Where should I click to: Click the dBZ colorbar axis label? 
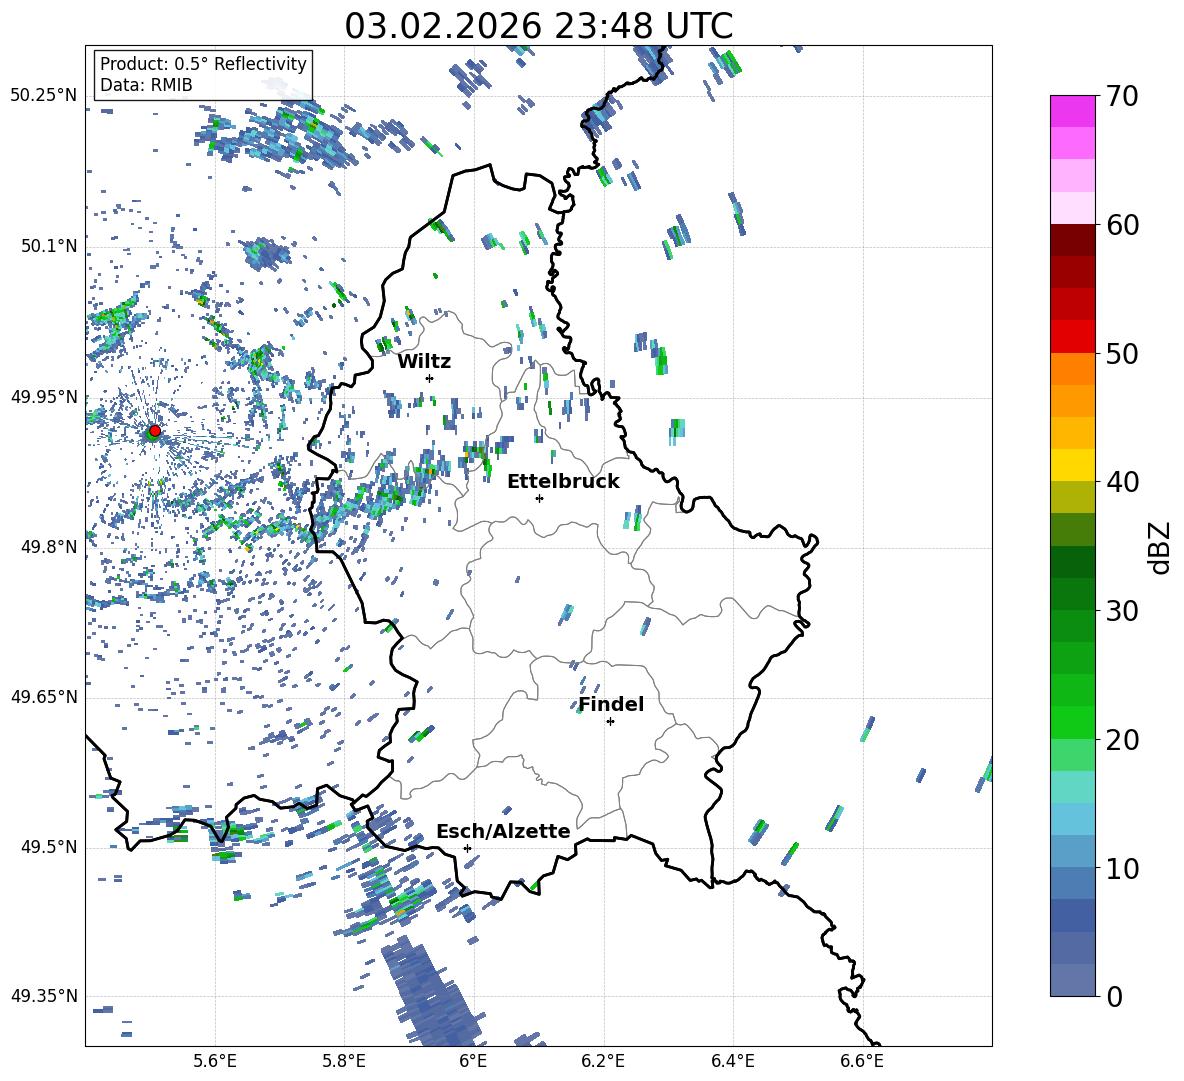pos(1161,547)
